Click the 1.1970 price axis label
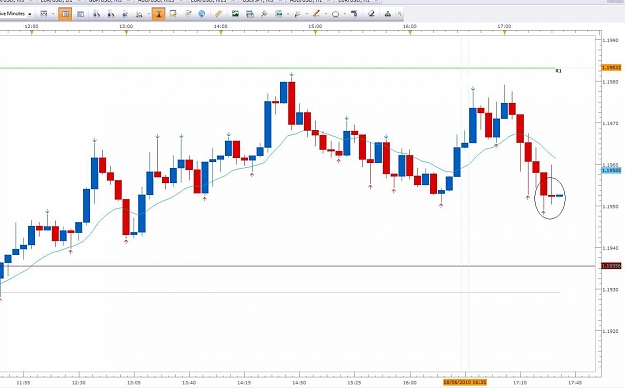 [x=610, y=123]
